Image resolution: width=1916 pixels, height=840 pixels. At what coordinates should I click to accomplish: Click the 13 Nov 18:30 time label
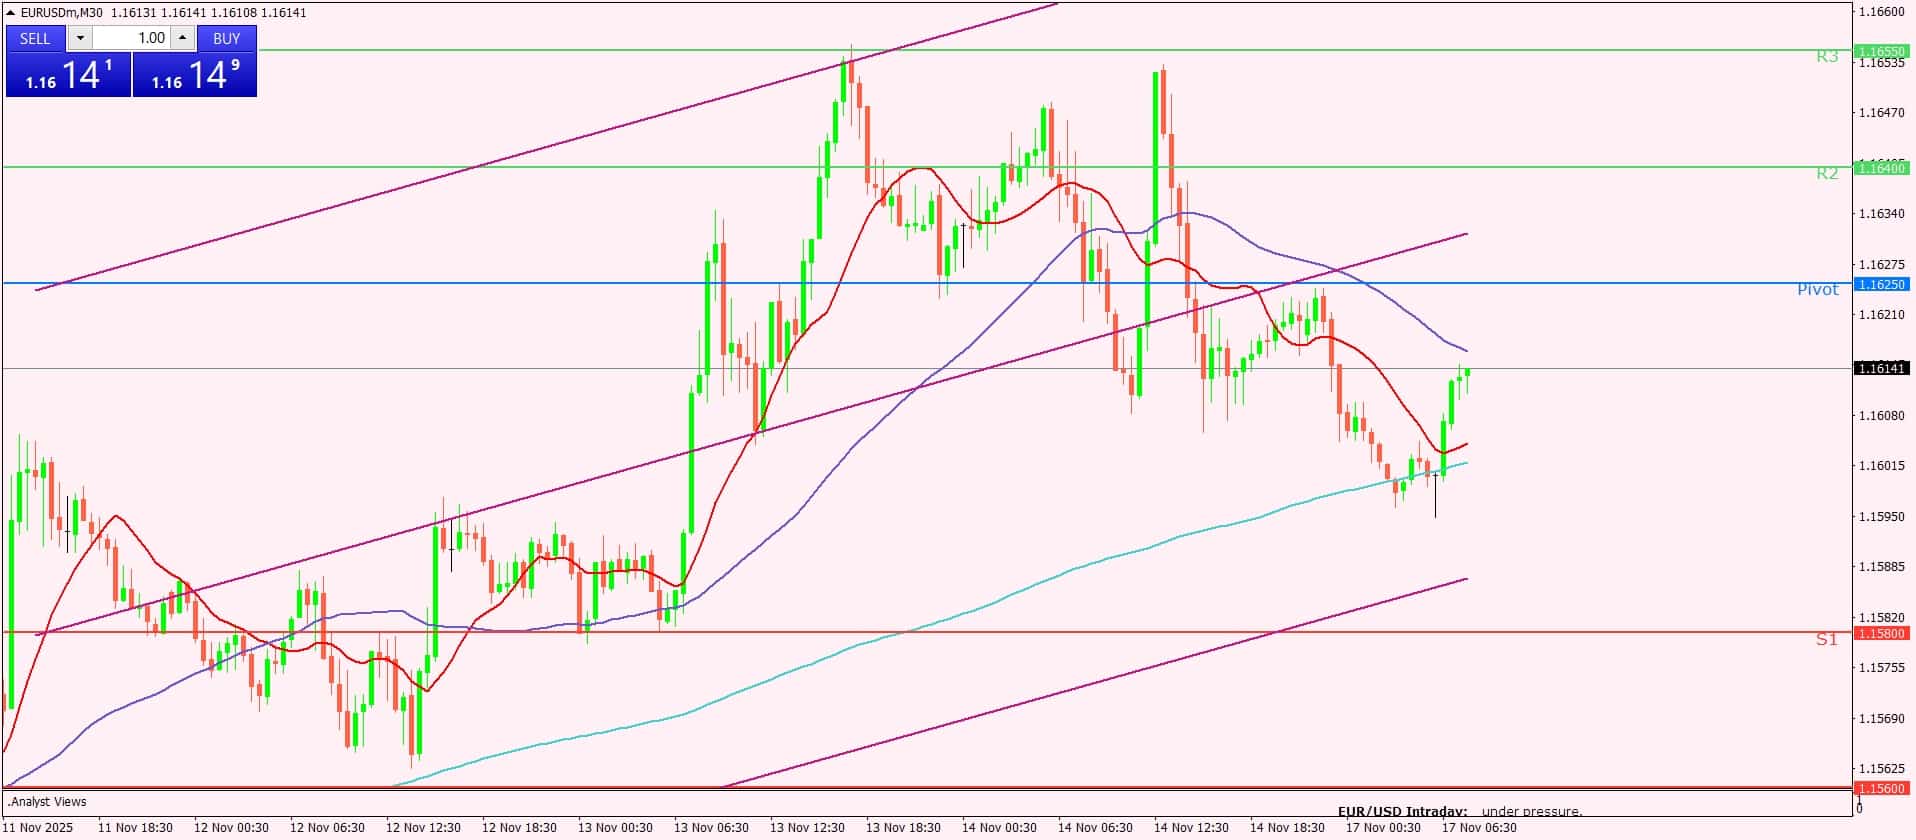(x=903, y=828)
